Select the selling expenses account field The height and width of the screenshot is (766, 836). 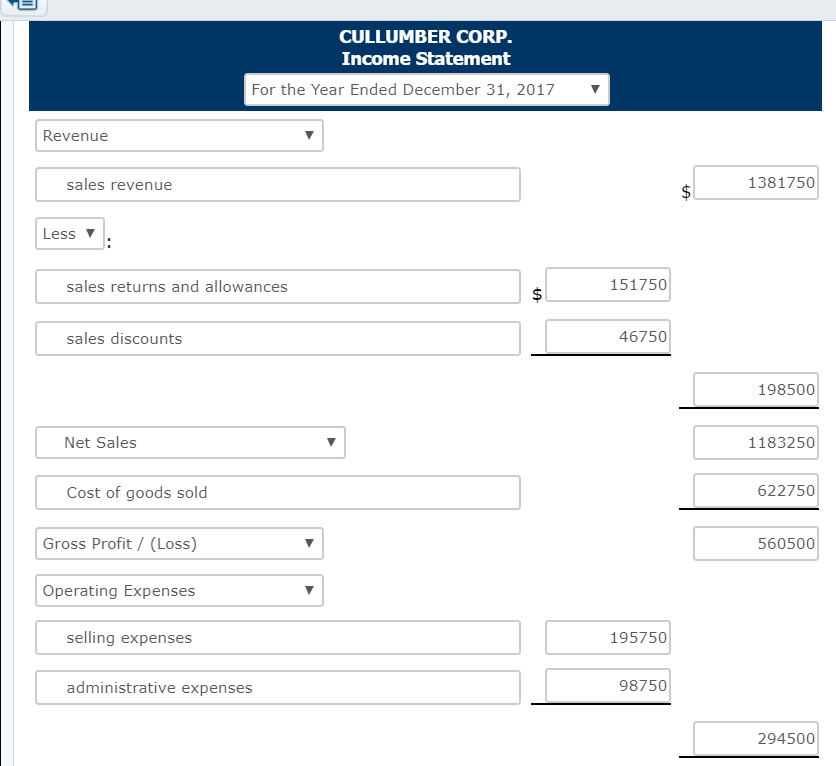pos(278,638)
